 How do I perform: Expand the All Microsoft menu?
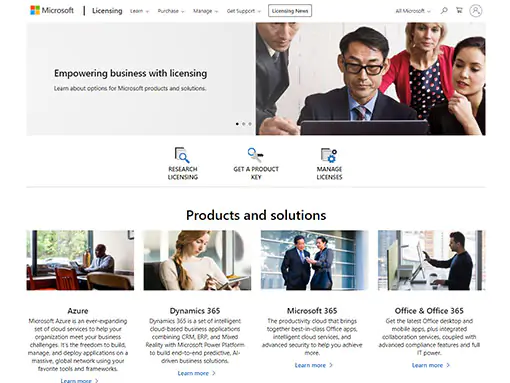coord(413,11)
